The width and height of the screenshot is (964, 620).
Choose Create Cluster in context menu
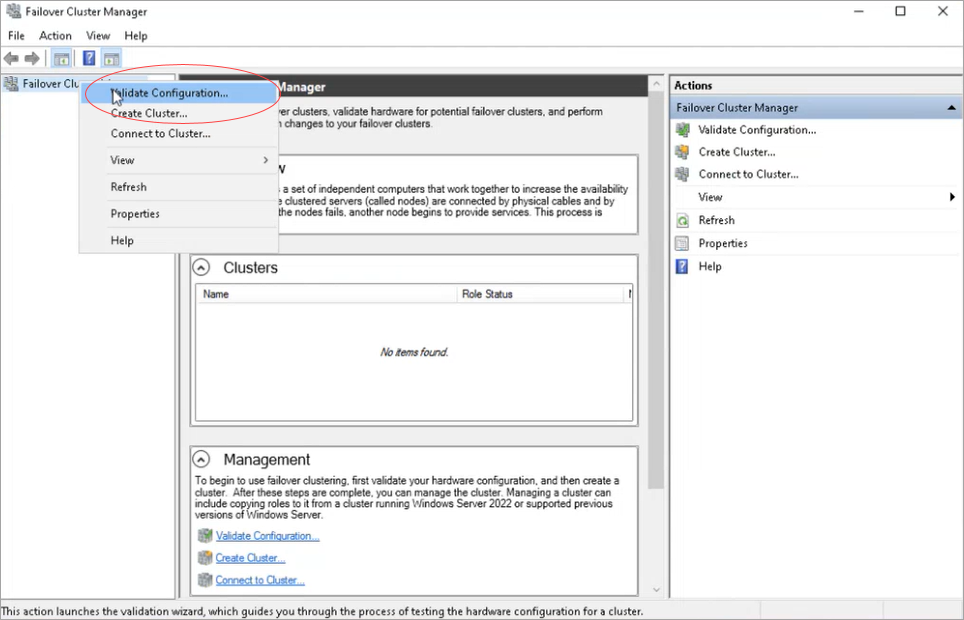pos(179,113)
